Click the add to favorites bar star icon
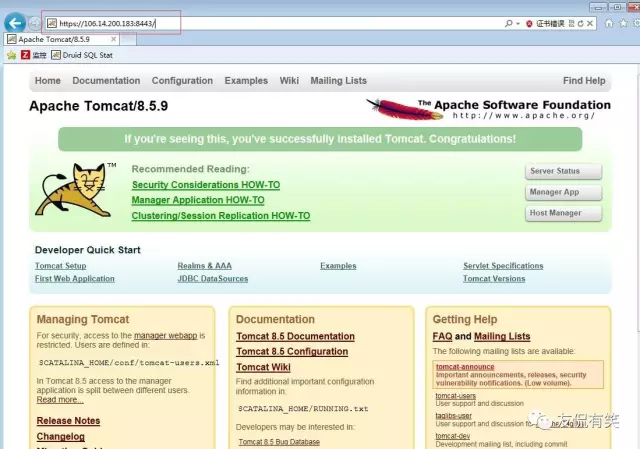 (x=12, y=55)
